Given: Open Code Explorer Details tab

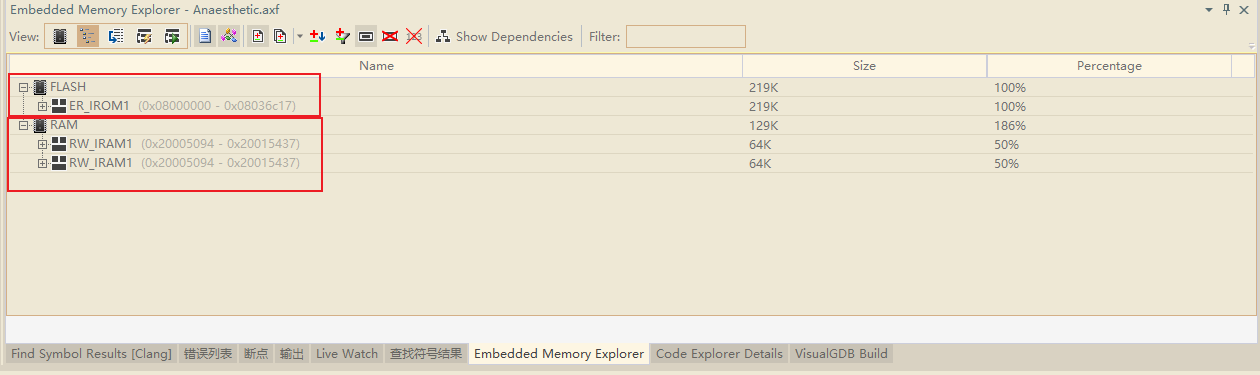Looking at the screenshot, I should (719, 354).
